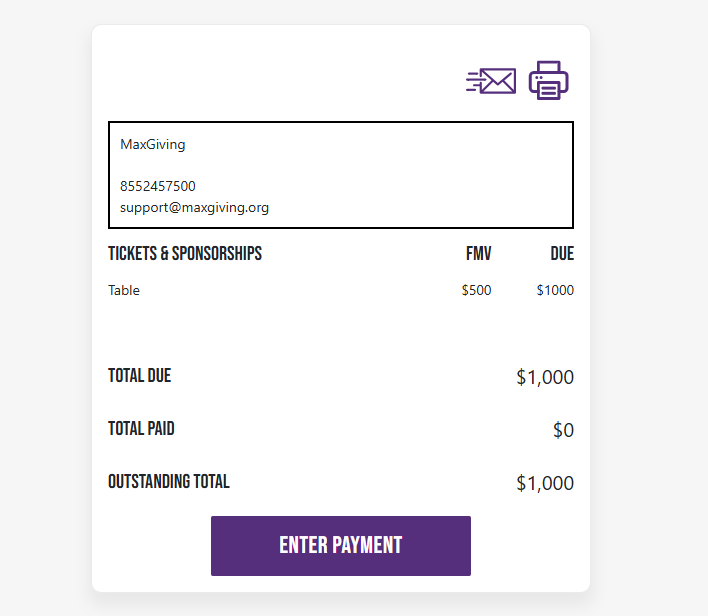Click the $500 FMV value
Screen dimensions: 708x616
pos(476,290)
